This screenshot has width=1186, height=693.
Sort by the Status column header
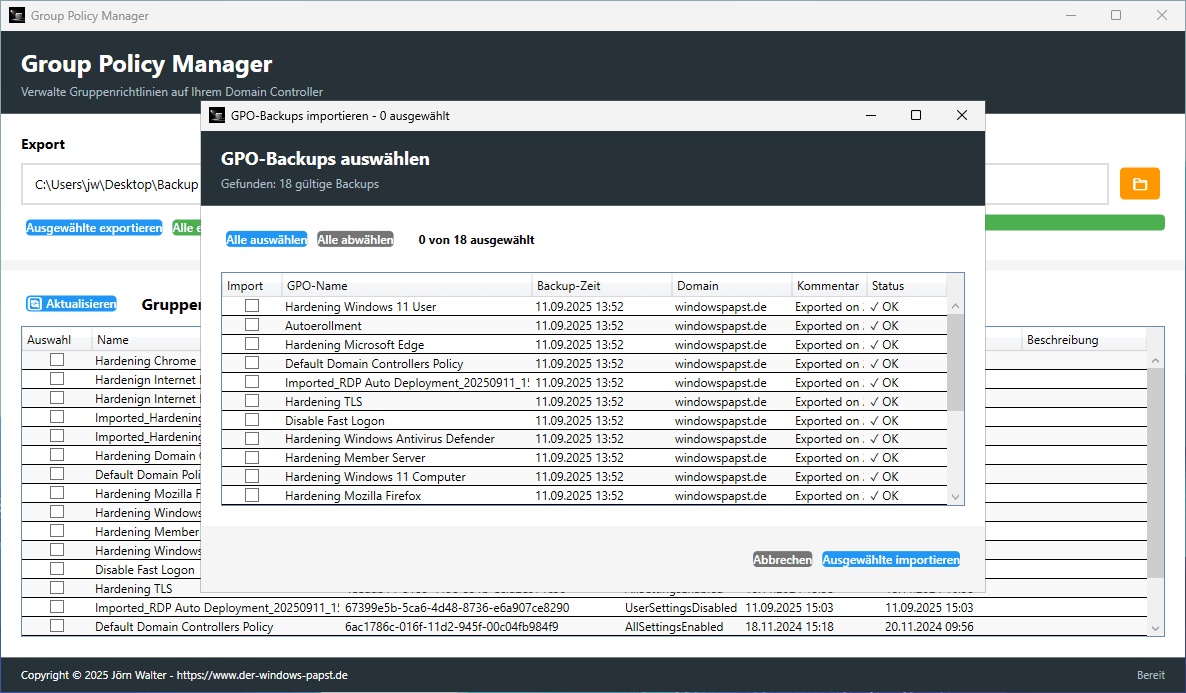[905, 286]
